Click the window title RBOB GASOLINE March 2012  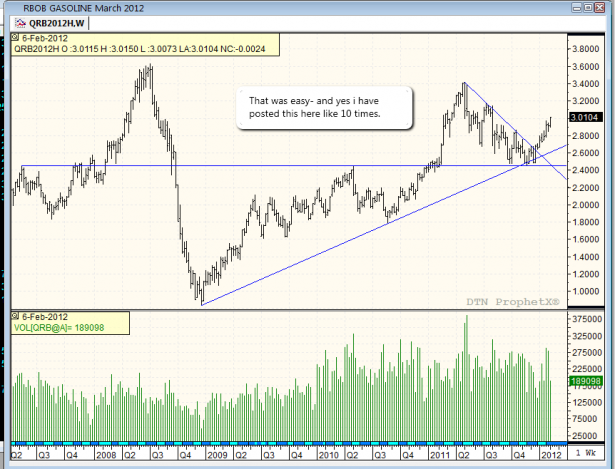pyautogui.click(x=83, y=8)
